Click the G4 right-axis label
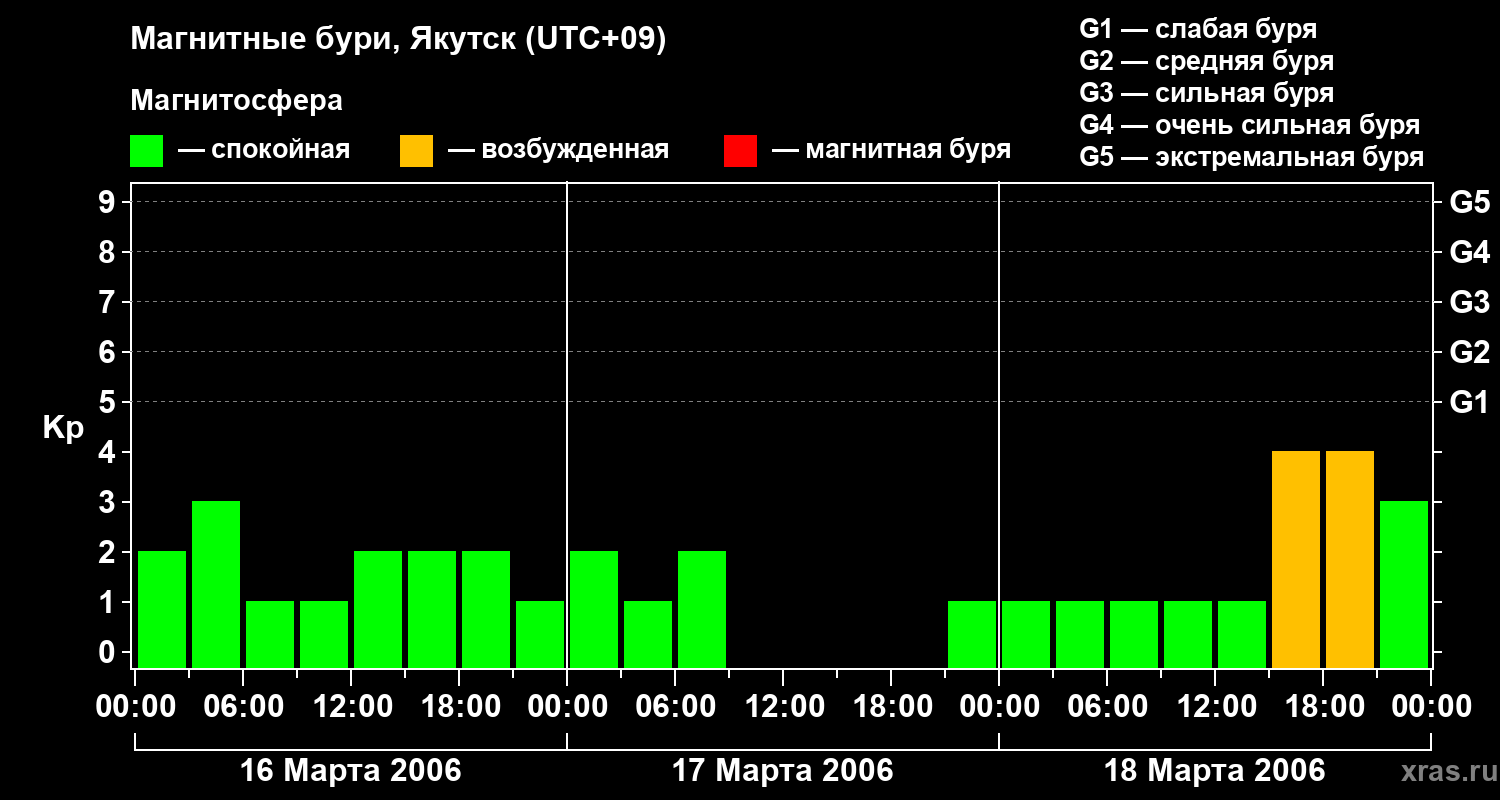Viewport: 1500px width, 800px height. pos(1469,252)
